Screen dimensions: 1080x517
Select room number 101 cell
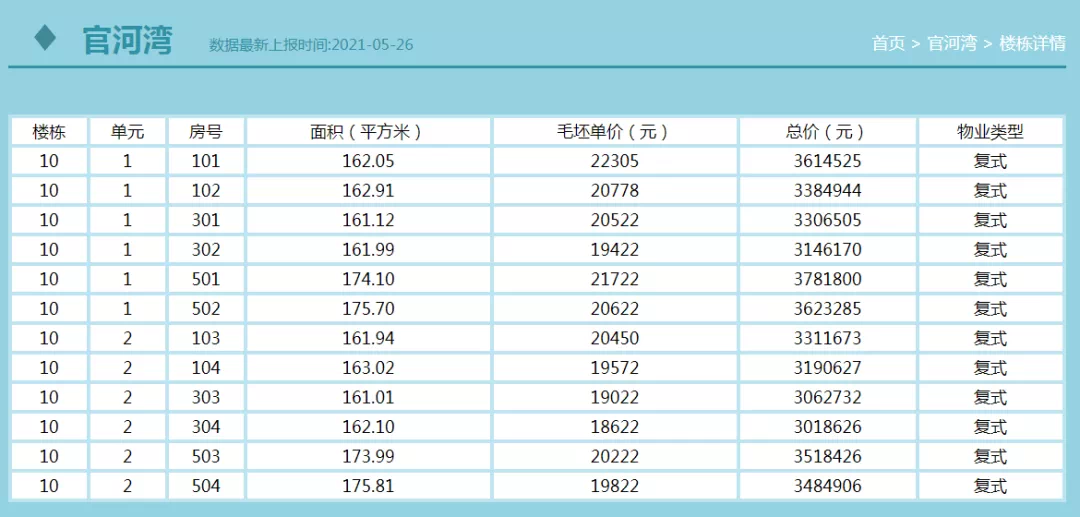pyautogui.click(x=206, y=161)
